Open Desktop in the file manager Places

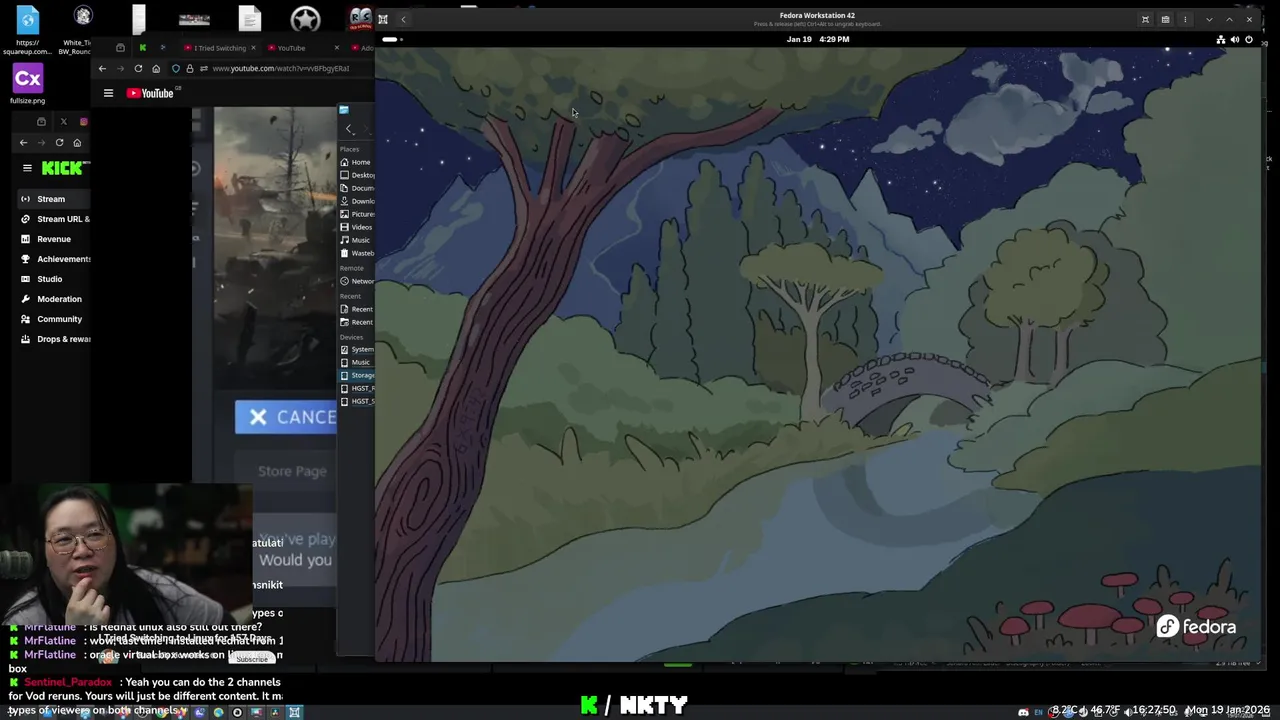[x=357, y=175]
